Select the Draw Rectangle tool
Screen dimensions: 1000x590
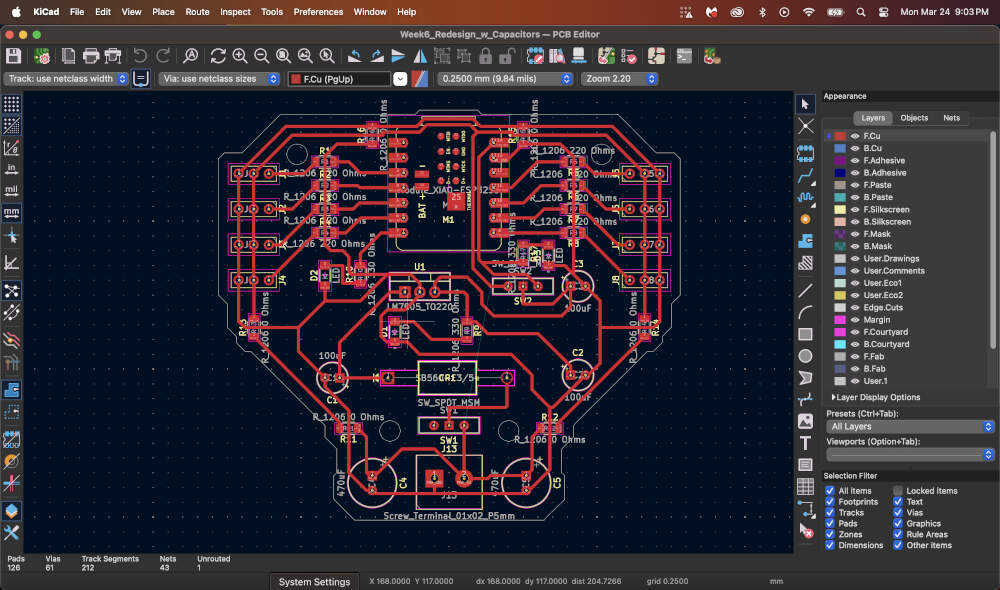[805, 334]
